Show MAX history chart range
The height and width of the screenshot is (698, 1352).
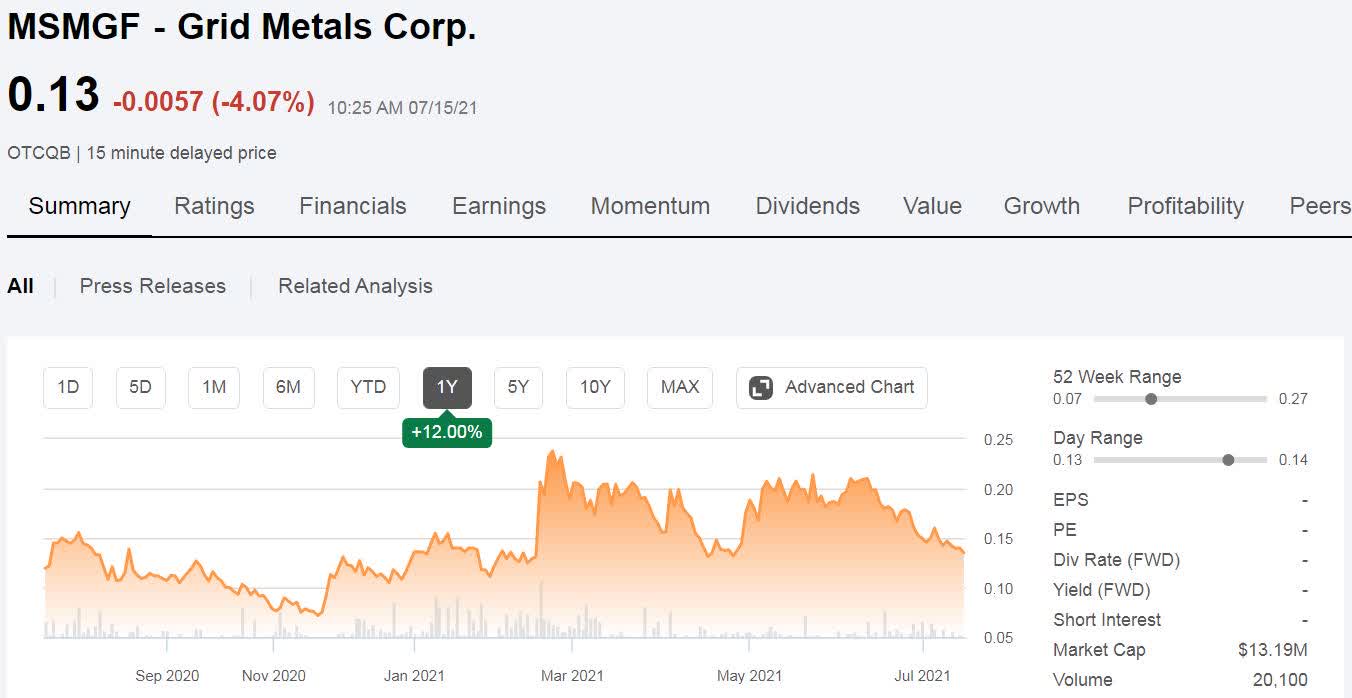point(680,388)
